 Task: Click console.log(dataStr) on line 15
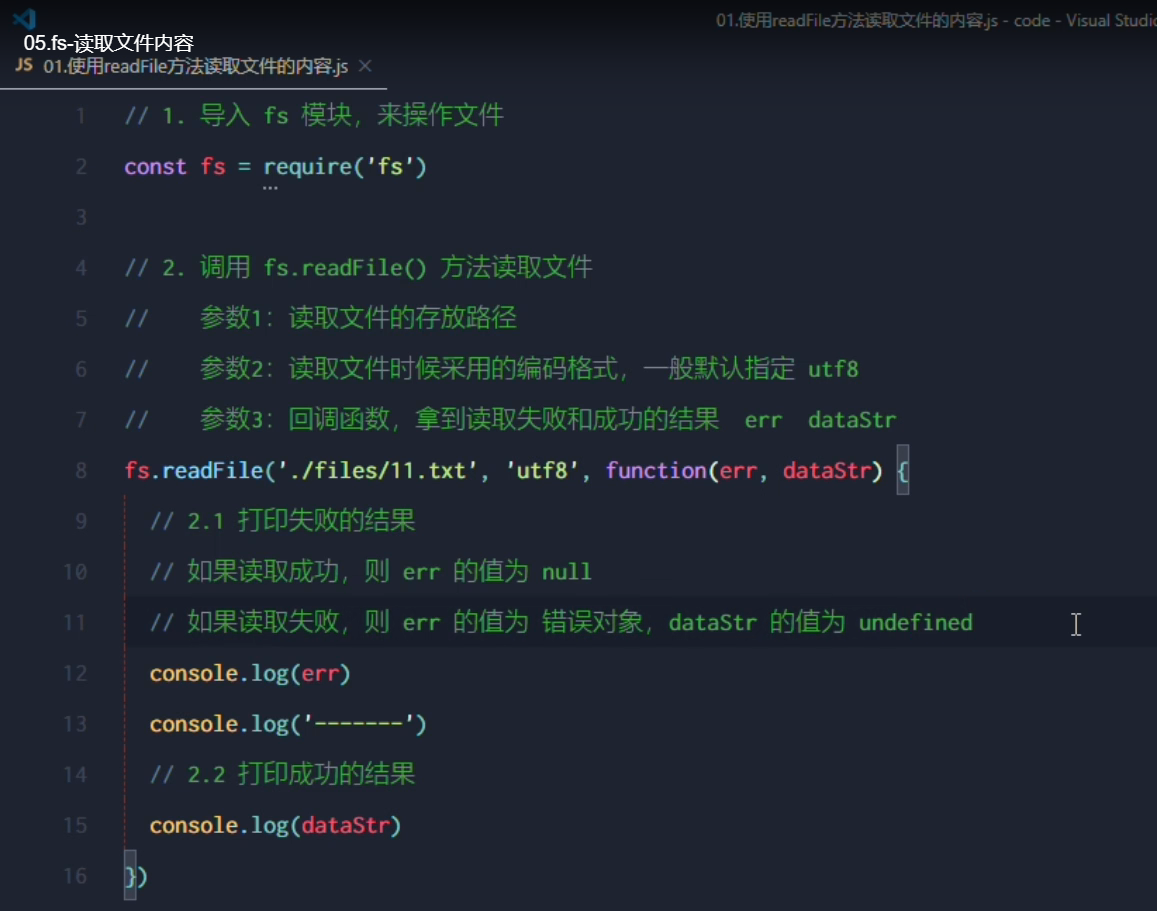pos(275,825)
